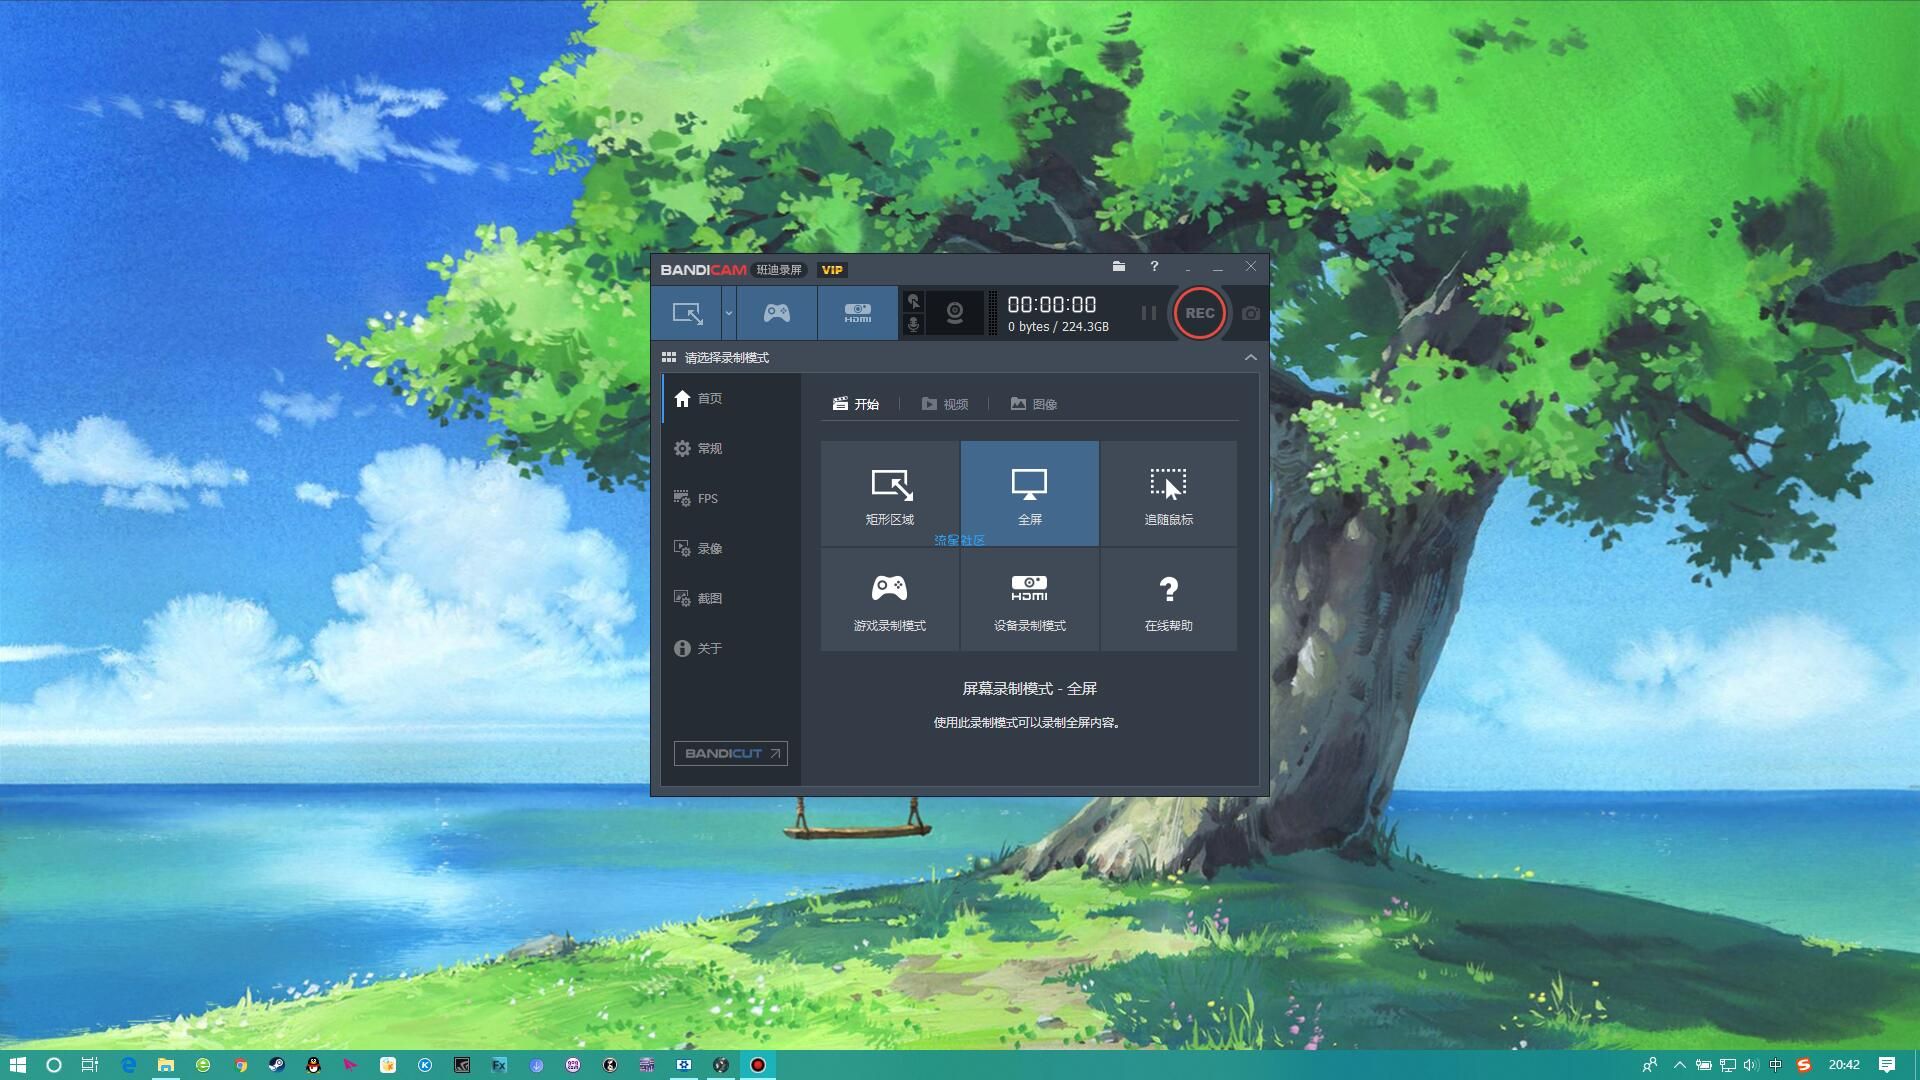The image size is (1920, 1080).
Task: Open the FPS settings section
Action: pyautogui.click(x=731, y=498)
